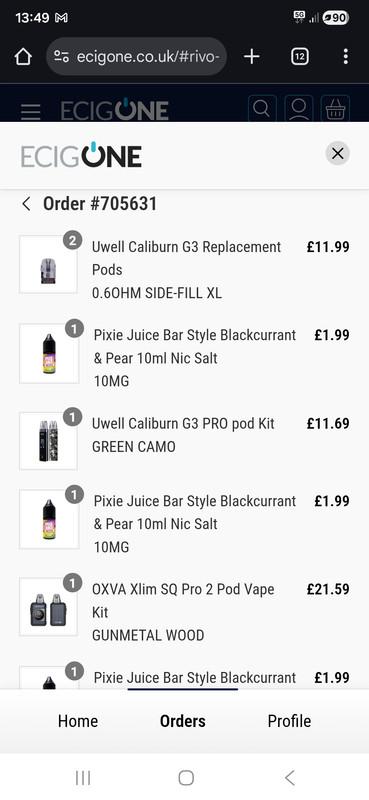369x800 pixels.
Task: Tap the OXVA Xlim kit product image
Action: (48, 607)
